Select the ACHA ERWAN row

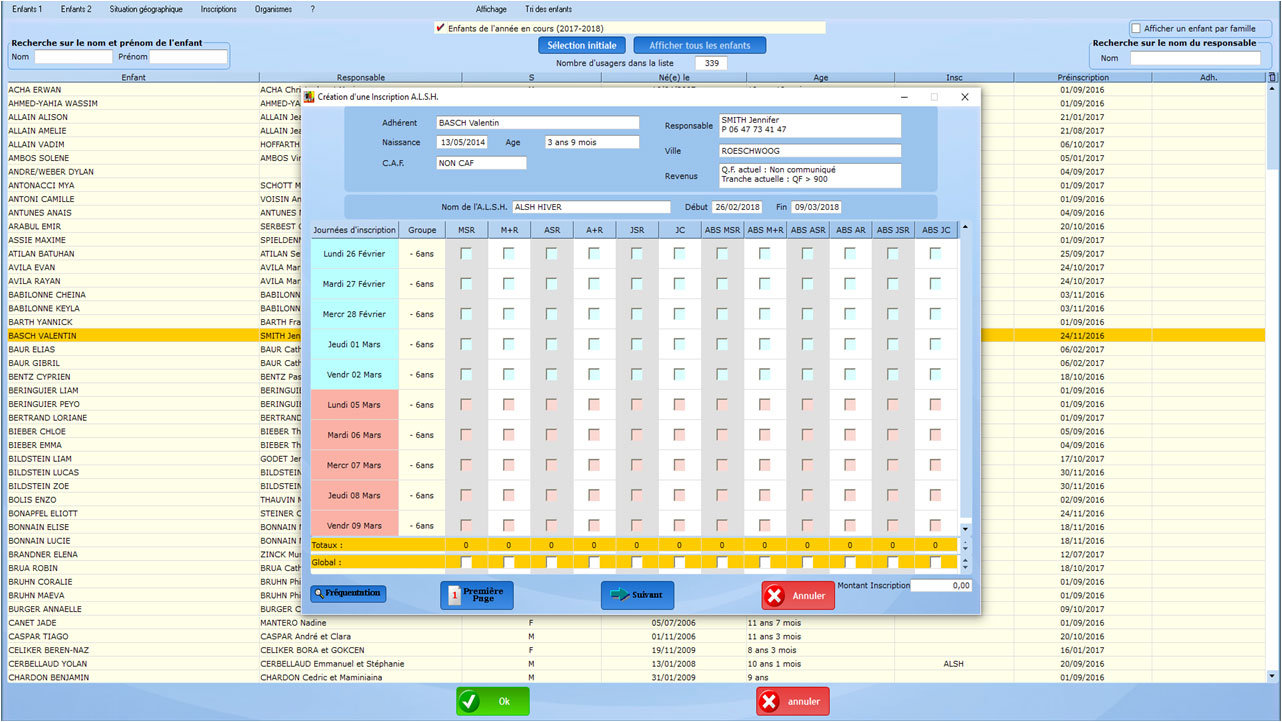tap(635, 90)
